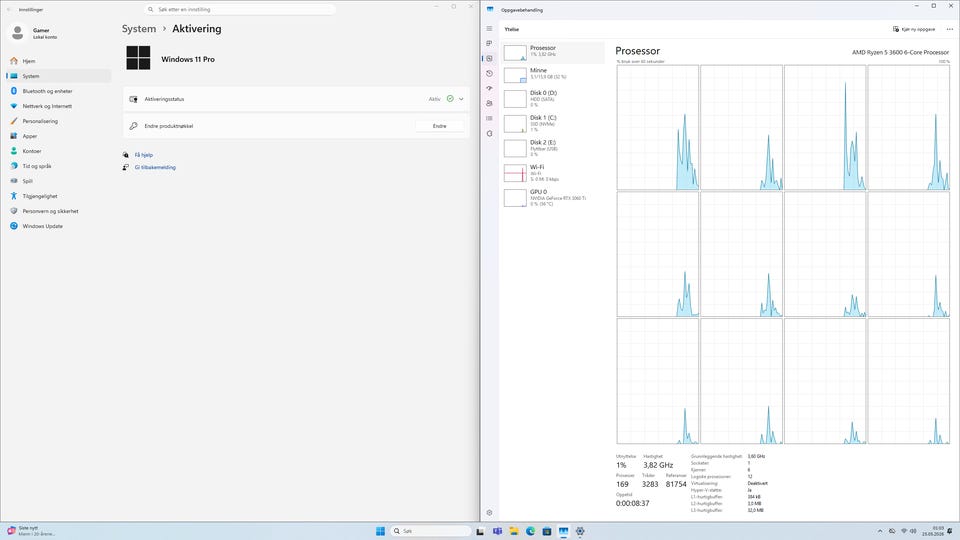Screen dimensions: 960x540
Task: Open Startup apps icon in Task Manager
Action: [489, 88]
